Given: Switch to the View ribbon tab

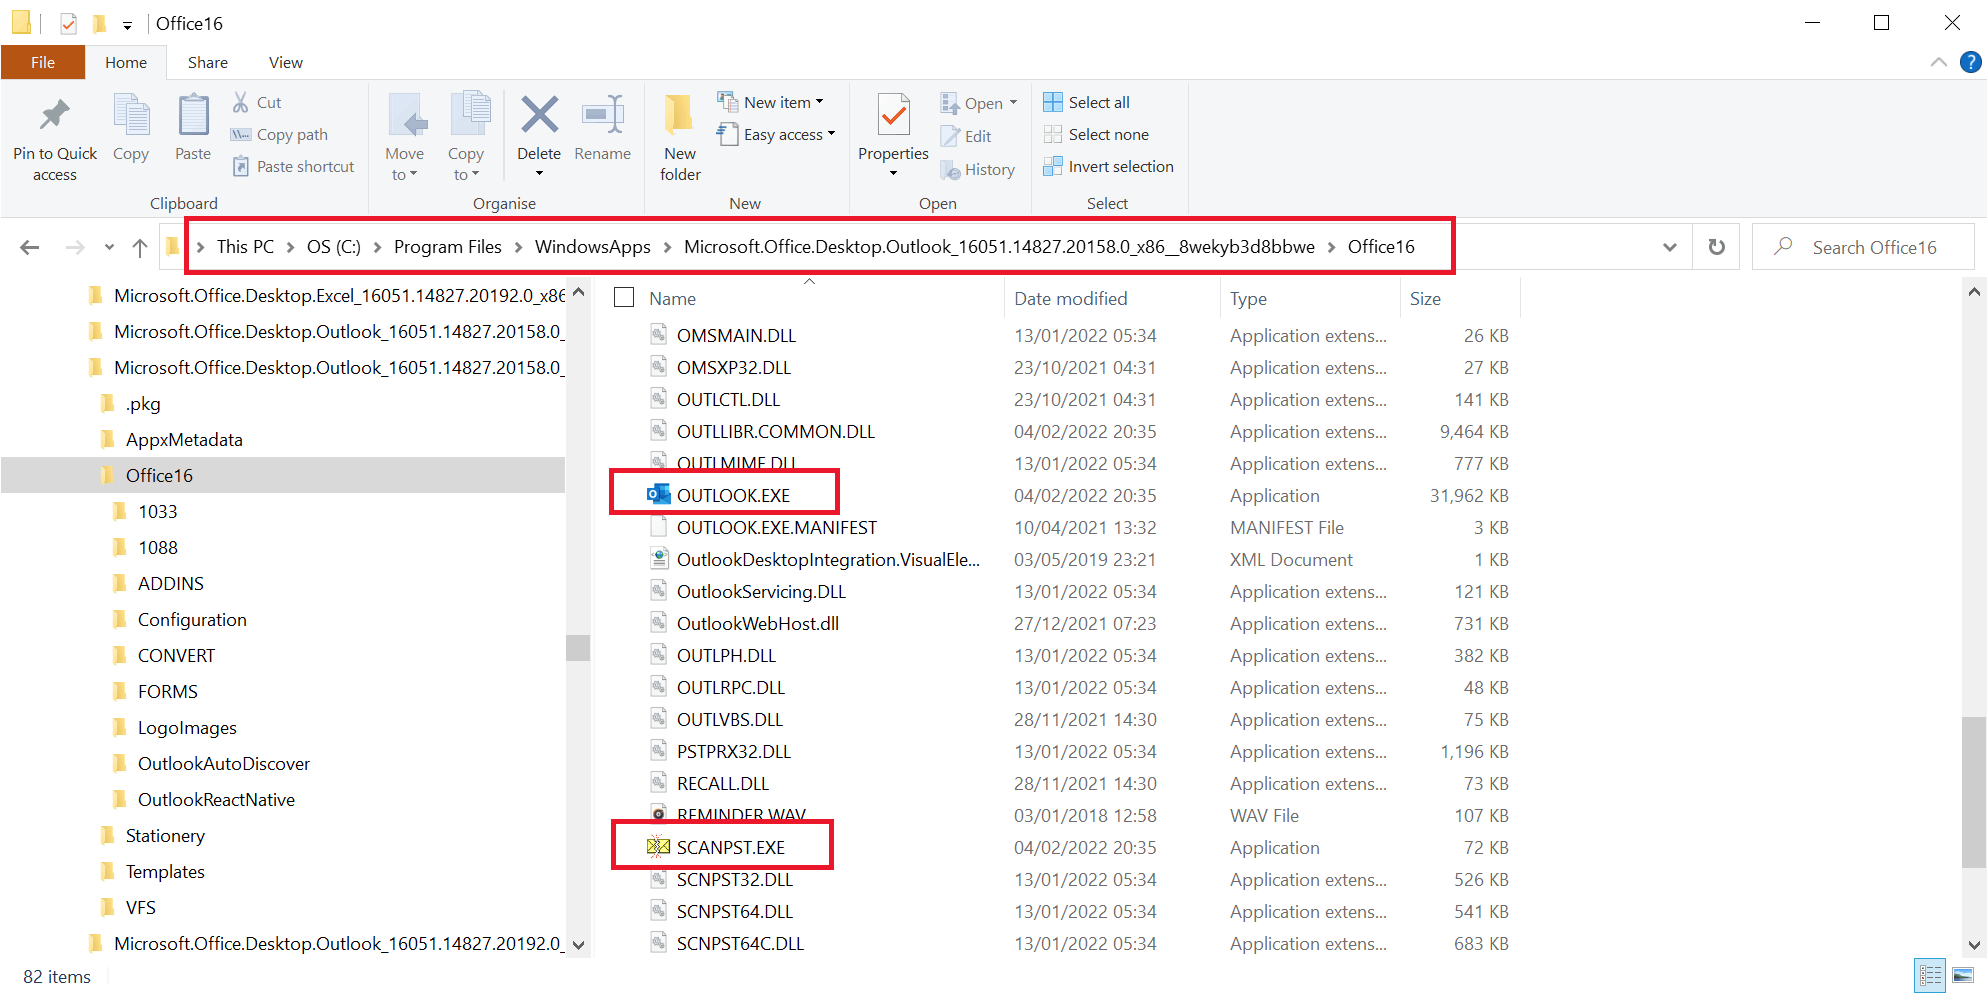Looking at the screenshot, I should tap(285, 62).
